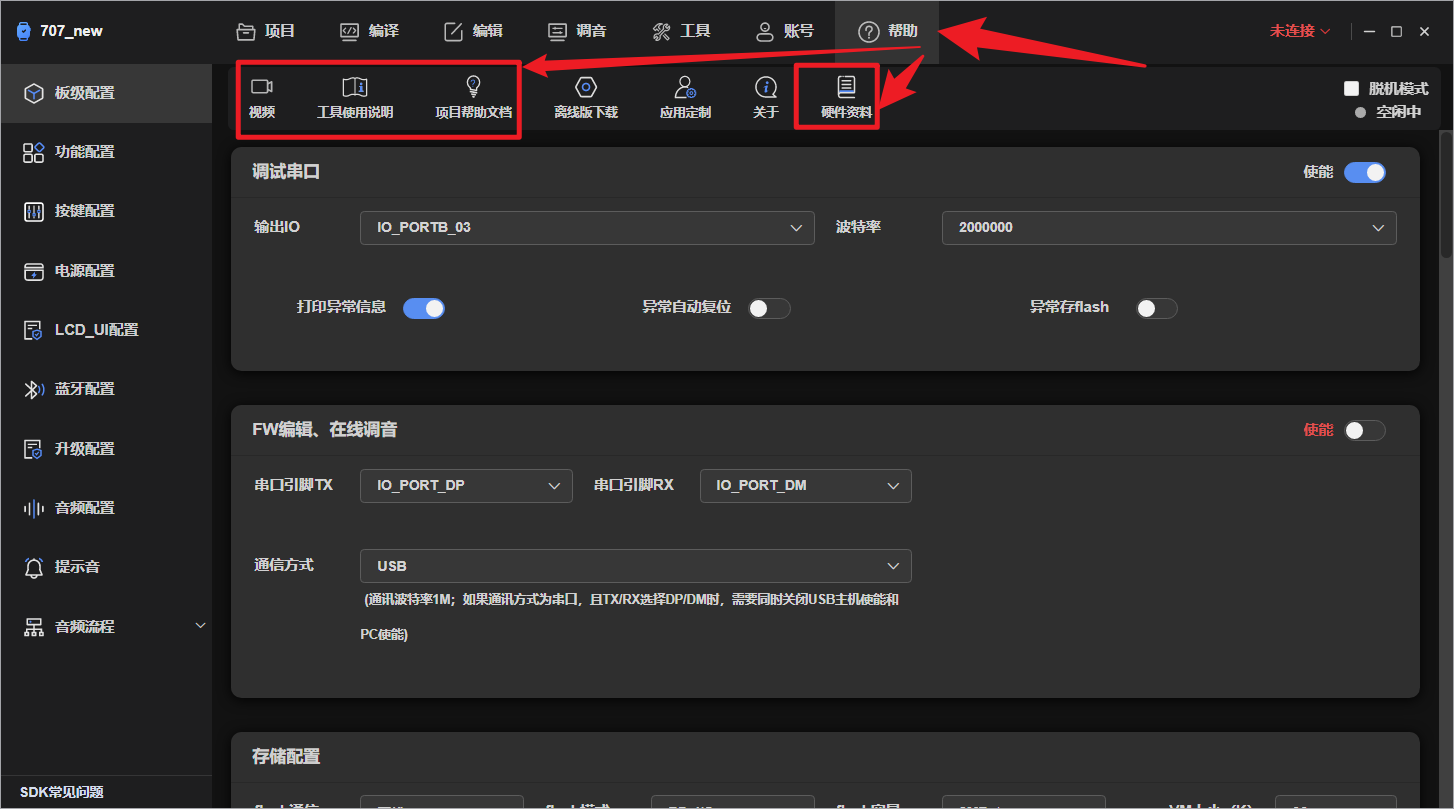Open the SDK常见问题 link
This screenshot has width=1454, height=809.
62,793
